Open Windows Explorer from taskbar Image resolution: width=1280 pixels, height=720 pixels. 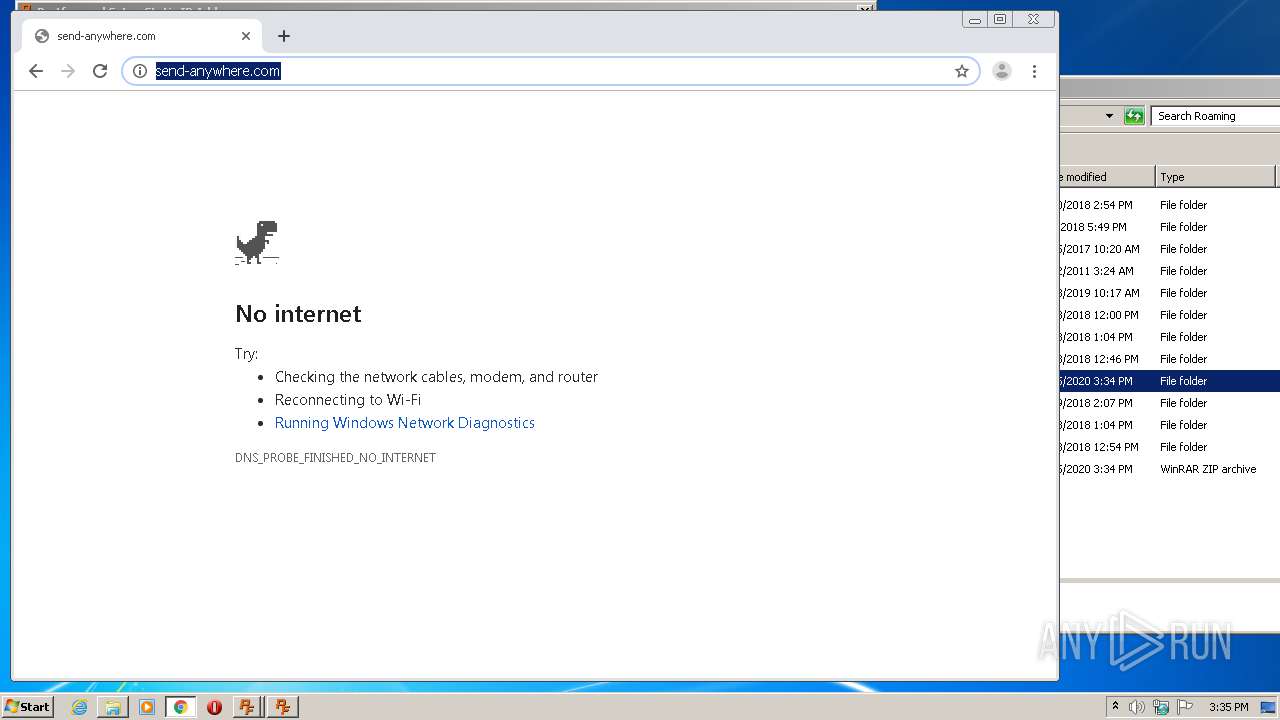pyautogui.click(x=113, y=707)
